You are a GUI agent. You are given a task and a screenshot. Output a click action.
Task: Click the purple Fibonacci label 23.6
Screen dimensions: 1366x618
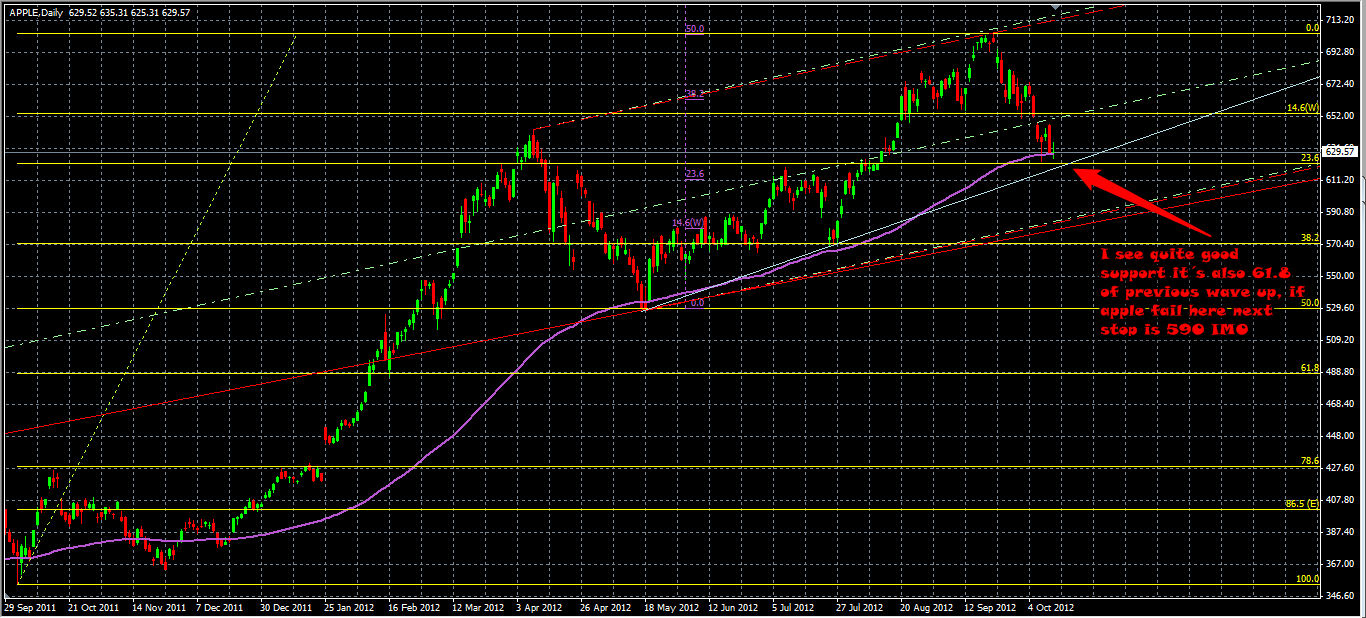[x=695, y=174]
